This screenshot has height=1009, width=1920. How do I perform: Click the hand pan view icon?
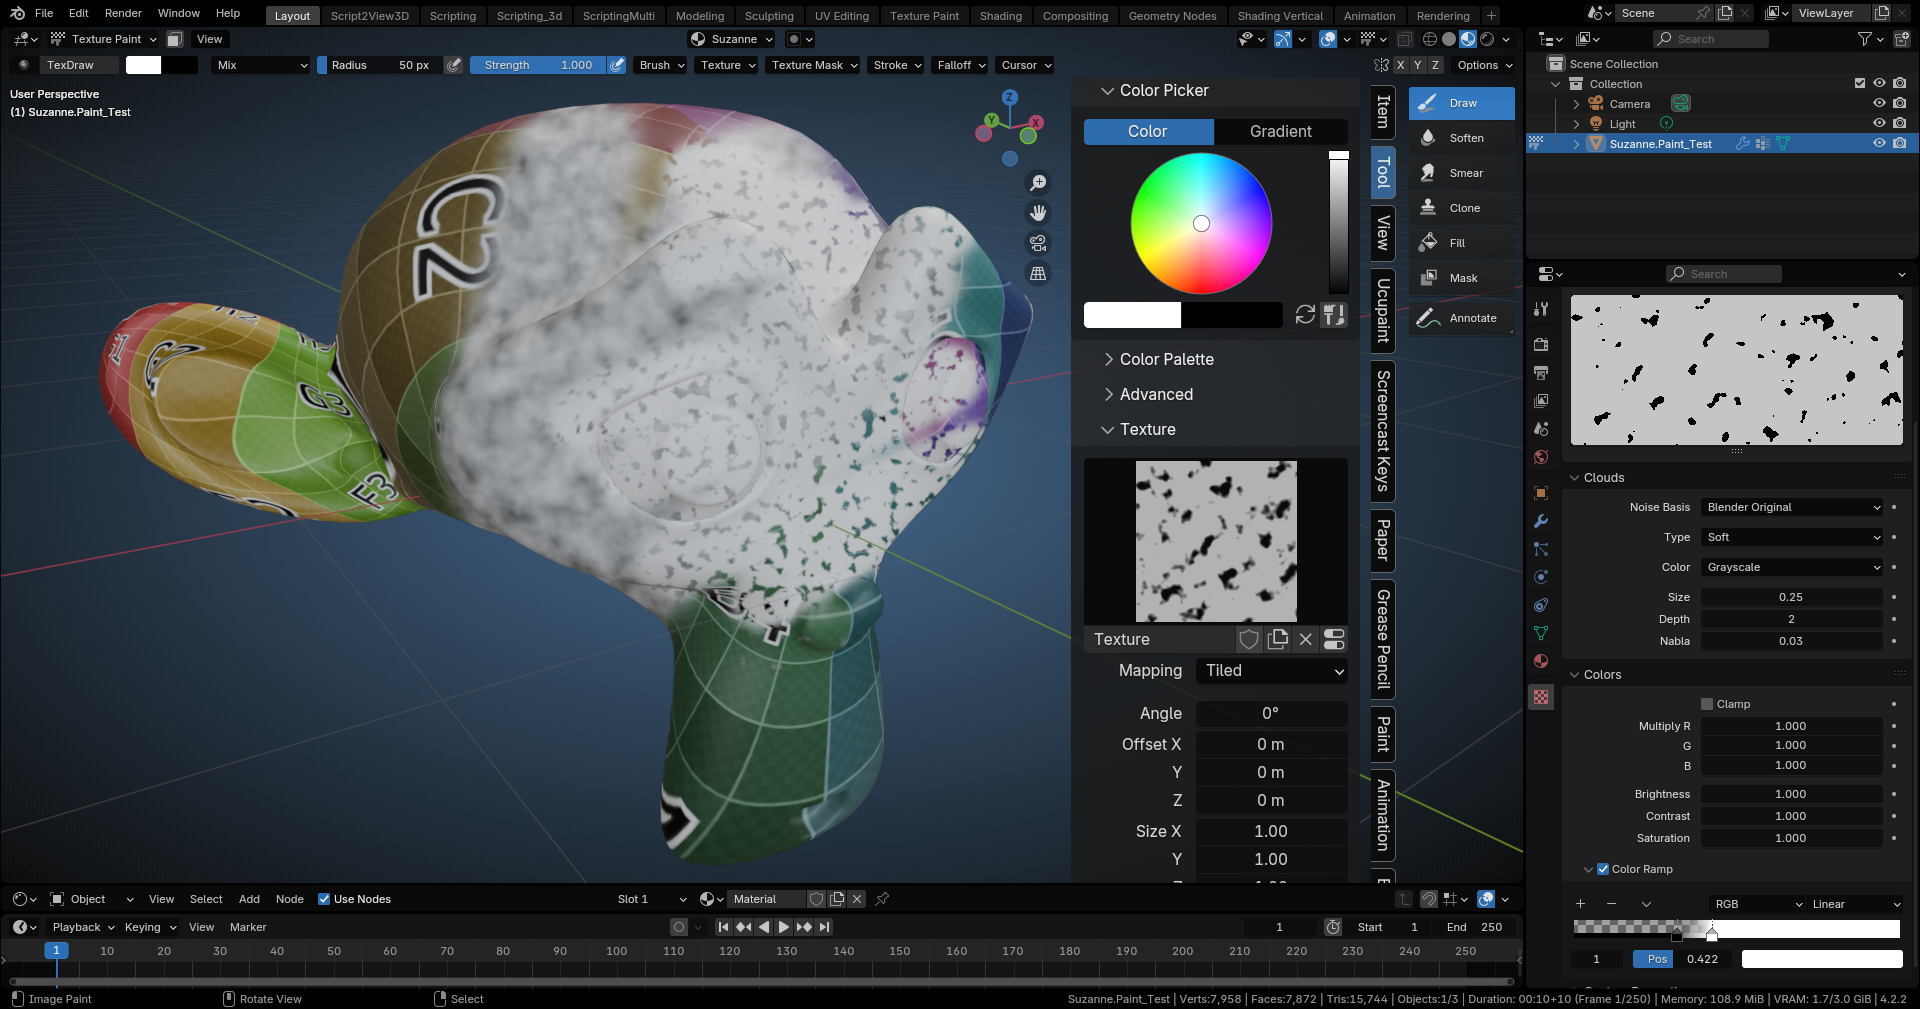(1038, 213)
